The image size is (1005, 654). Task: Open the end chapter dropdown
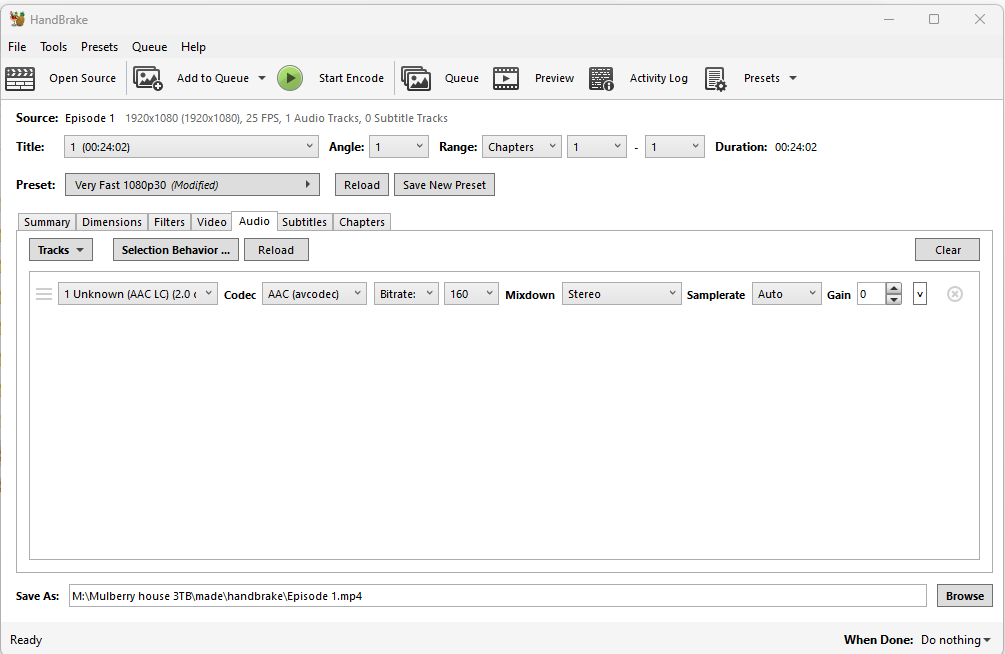click(x=675, y=147)
